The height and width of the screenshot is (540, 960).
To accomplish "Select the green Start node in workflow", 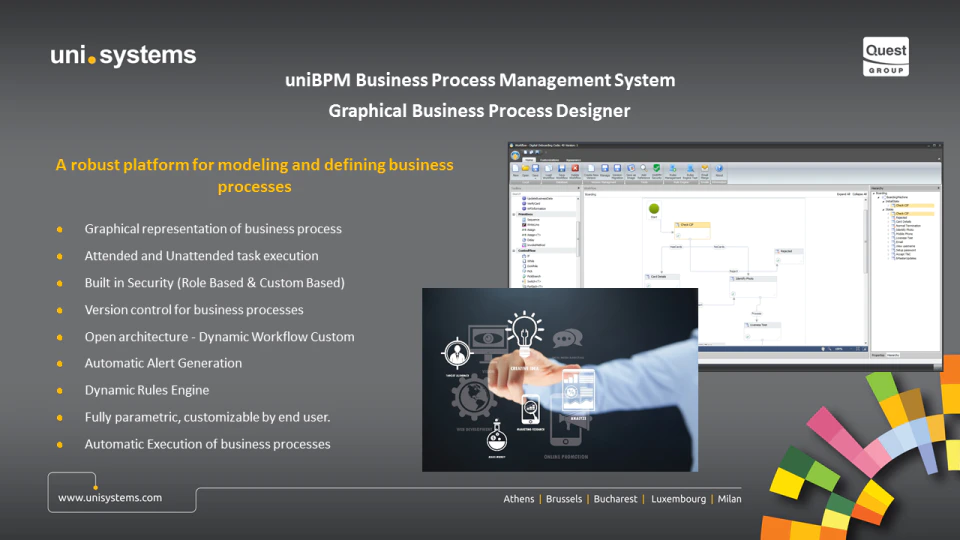I will 654,209.
